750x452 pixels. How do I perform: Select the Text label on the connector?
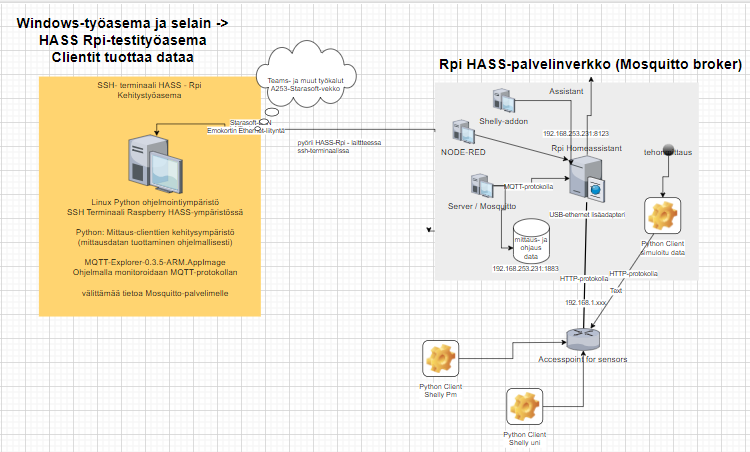point(616,290)
